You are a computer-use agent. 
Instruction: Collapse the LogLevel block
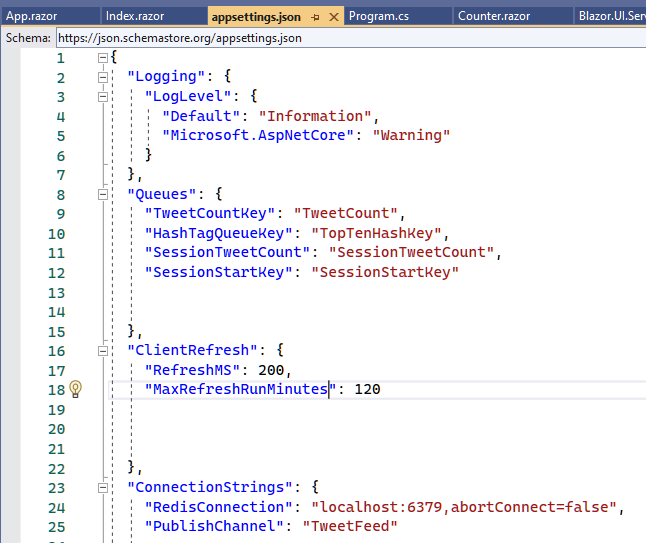click(x=103, y=97)
